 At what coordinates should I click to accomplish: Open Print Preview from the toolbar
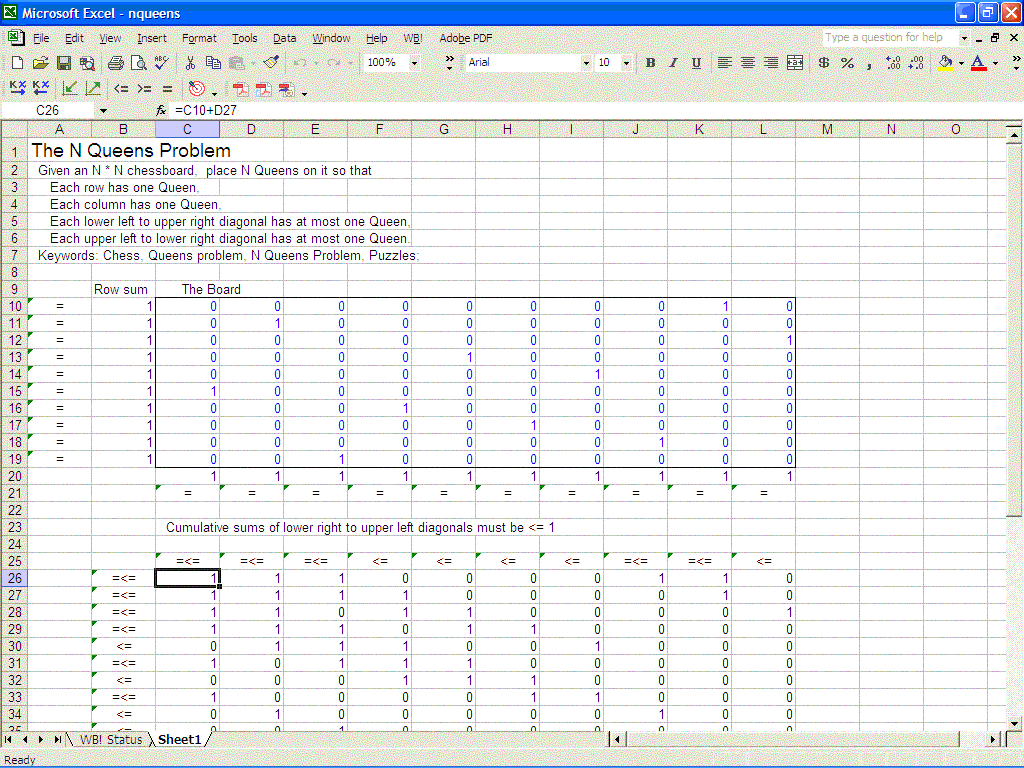point(138,63)
